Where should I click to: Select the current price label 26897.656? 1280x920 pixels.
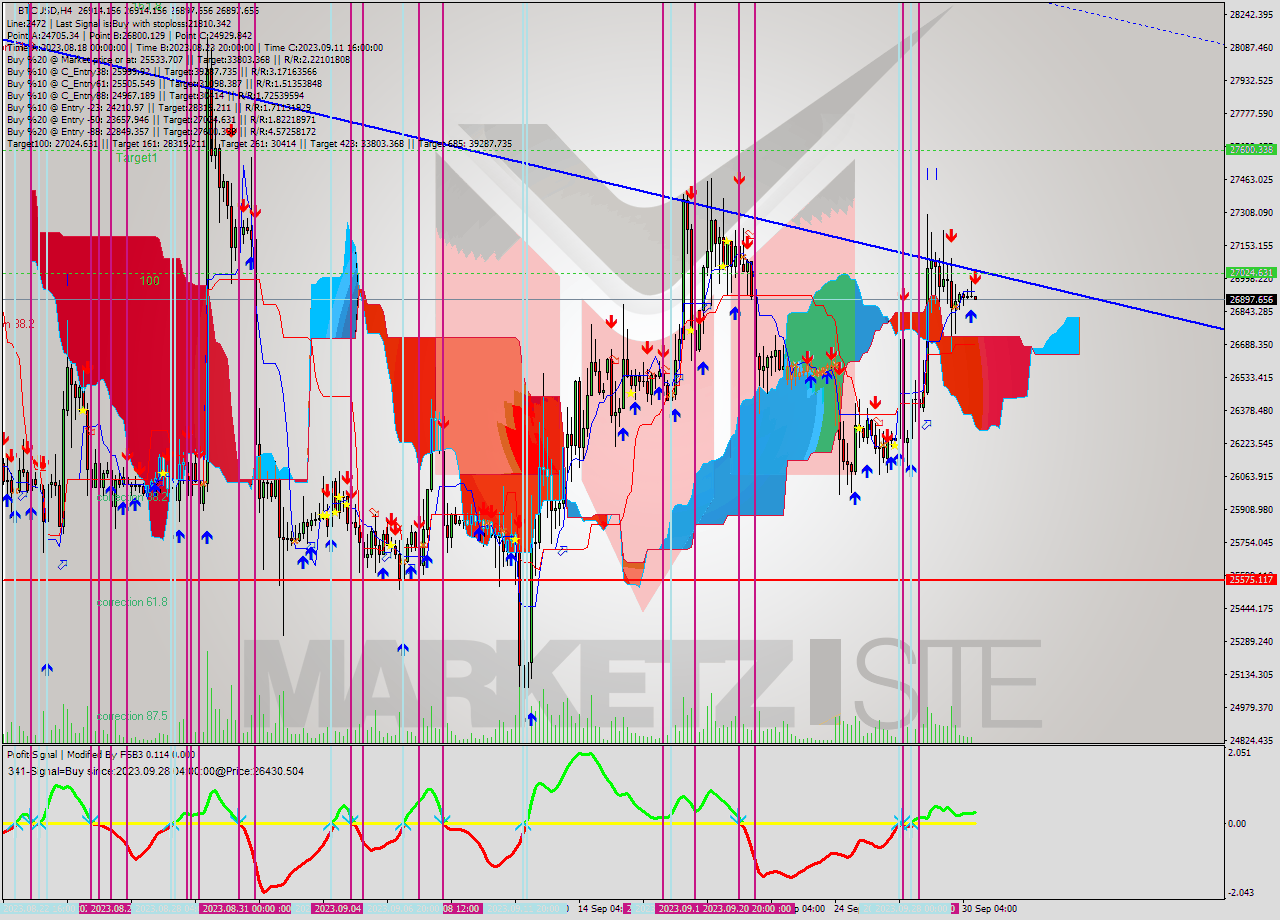pyautogui.click(x=1250, y=299)
